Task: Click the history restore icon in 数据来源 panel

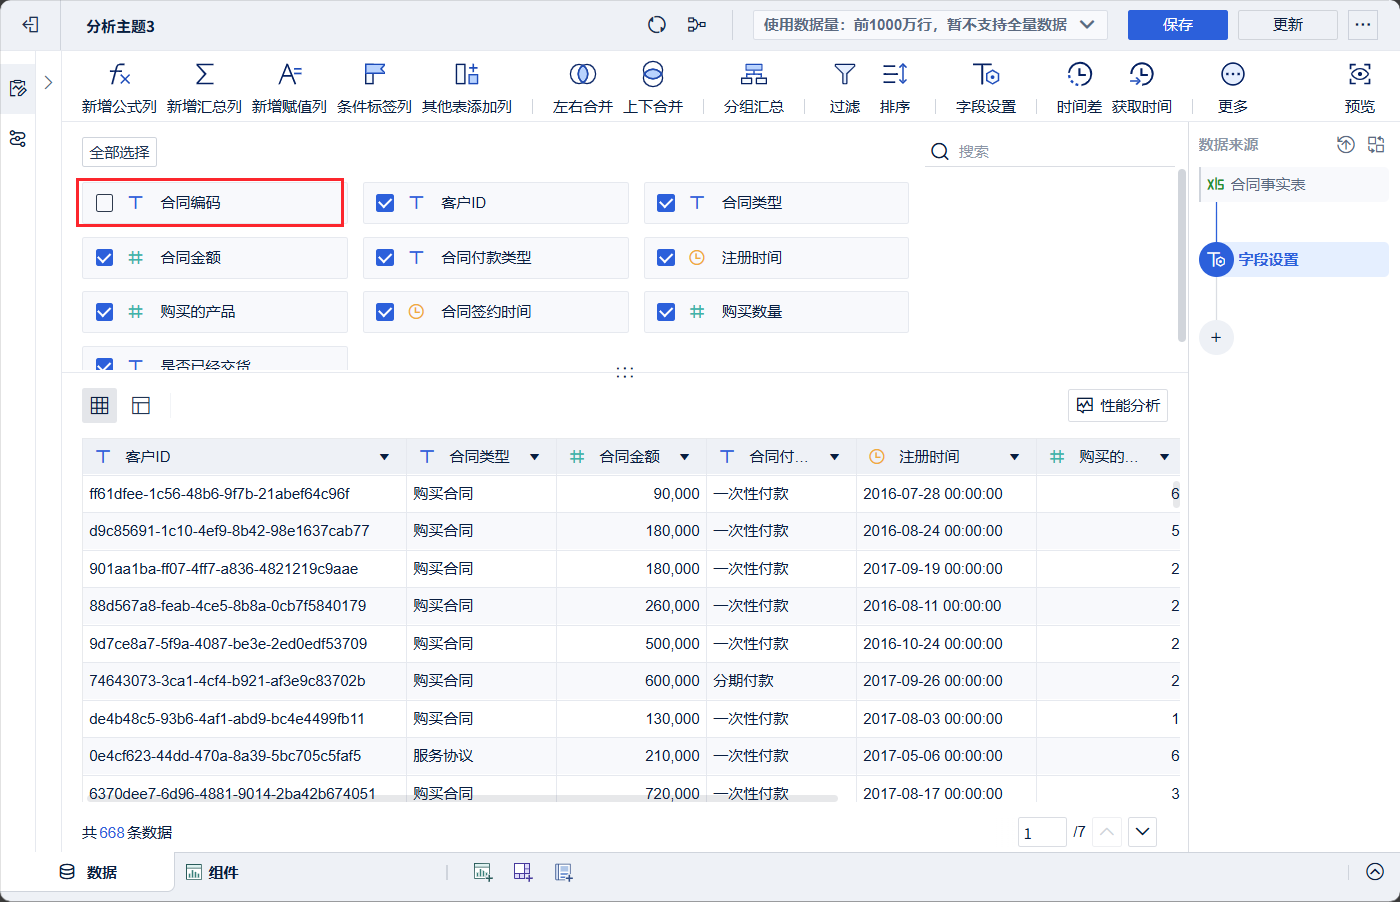Action: tap(1346, 145)
